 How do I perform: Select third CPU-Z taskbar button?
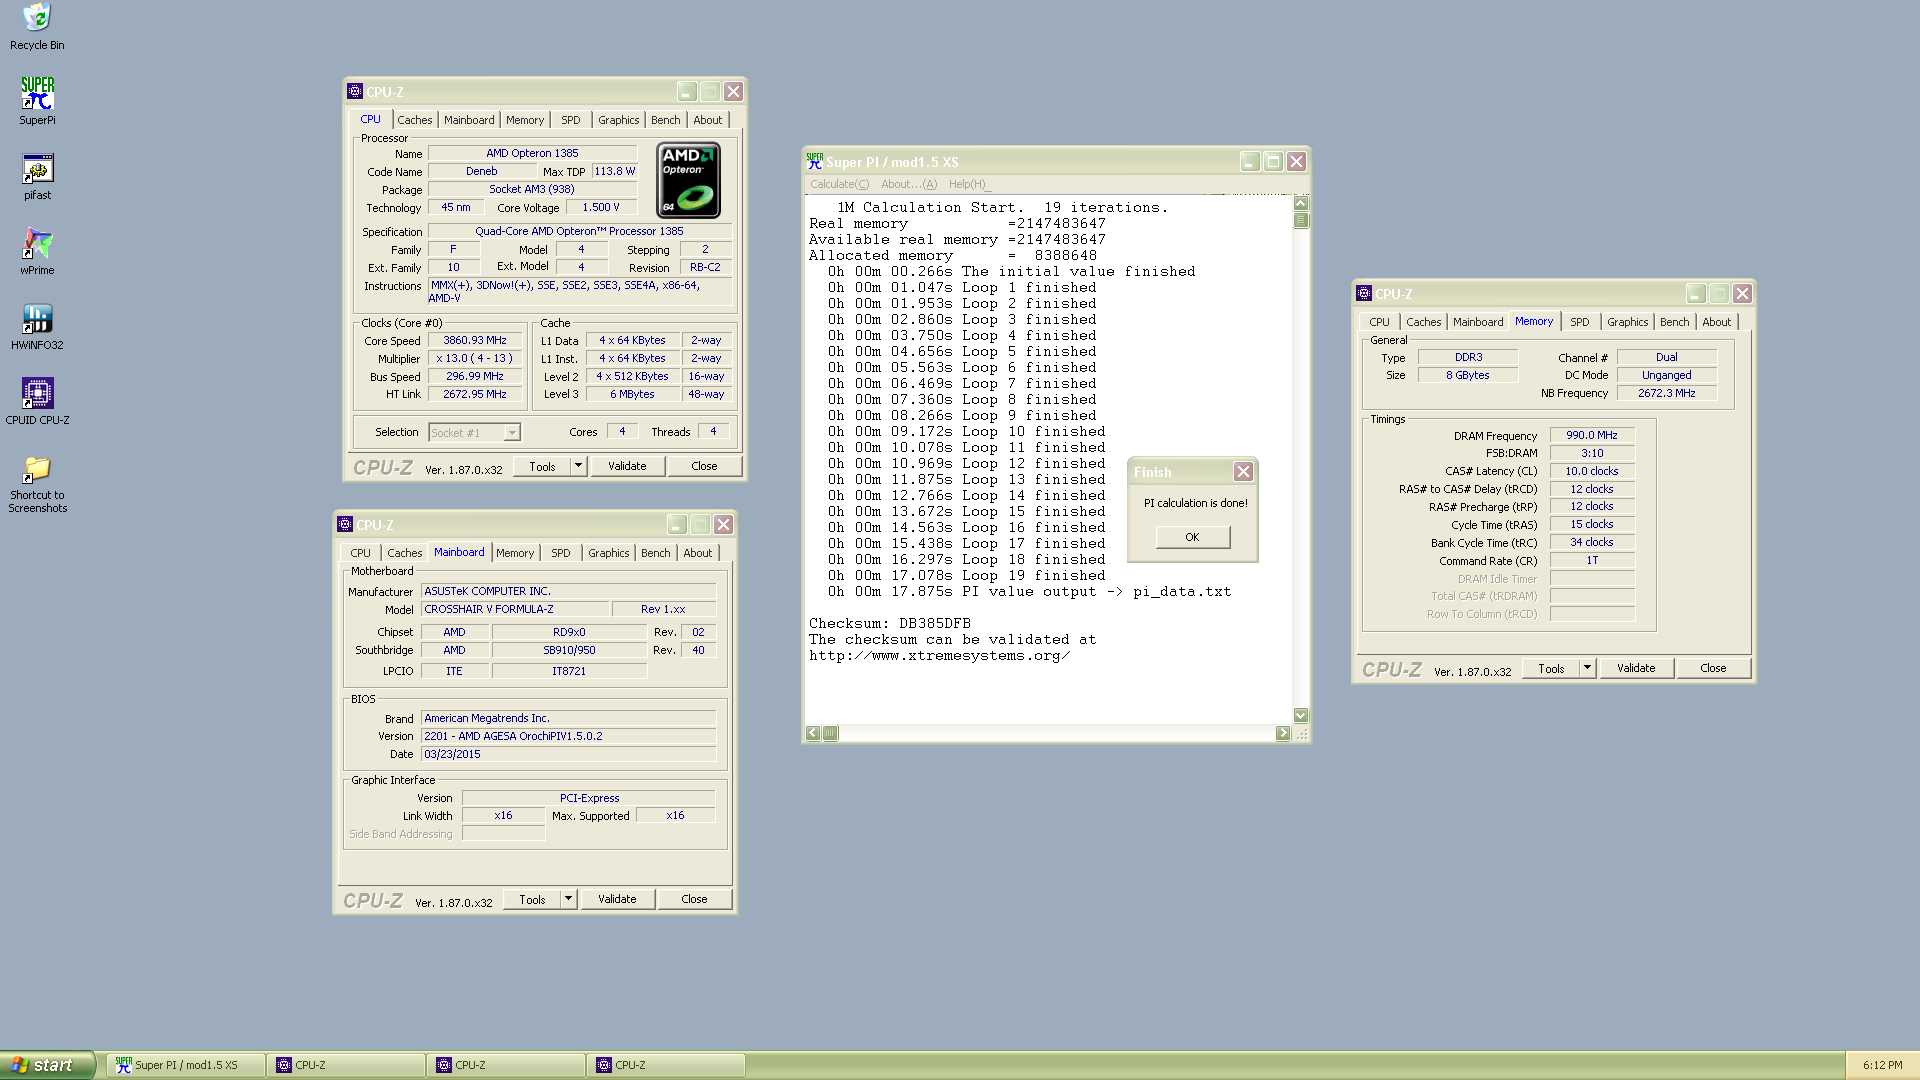(x=667, y=1065)
